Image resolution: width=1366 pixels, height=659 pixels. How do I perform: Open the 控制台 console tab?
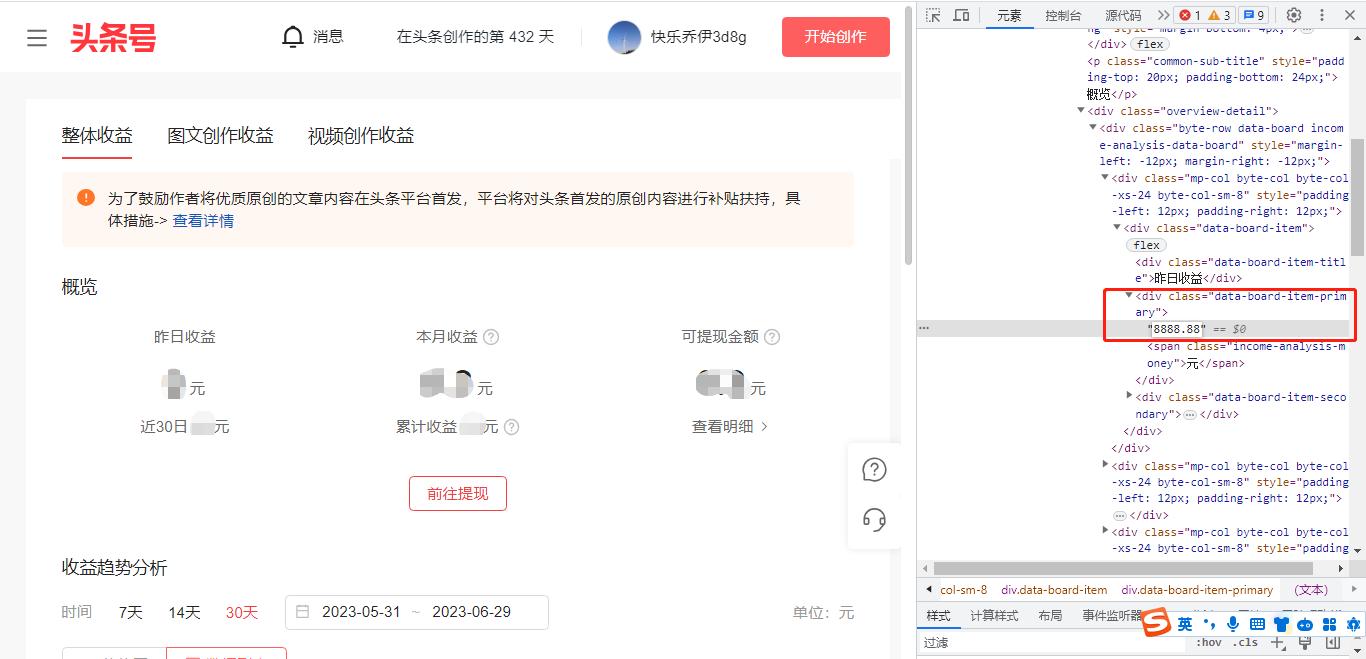coord(1063,15)
